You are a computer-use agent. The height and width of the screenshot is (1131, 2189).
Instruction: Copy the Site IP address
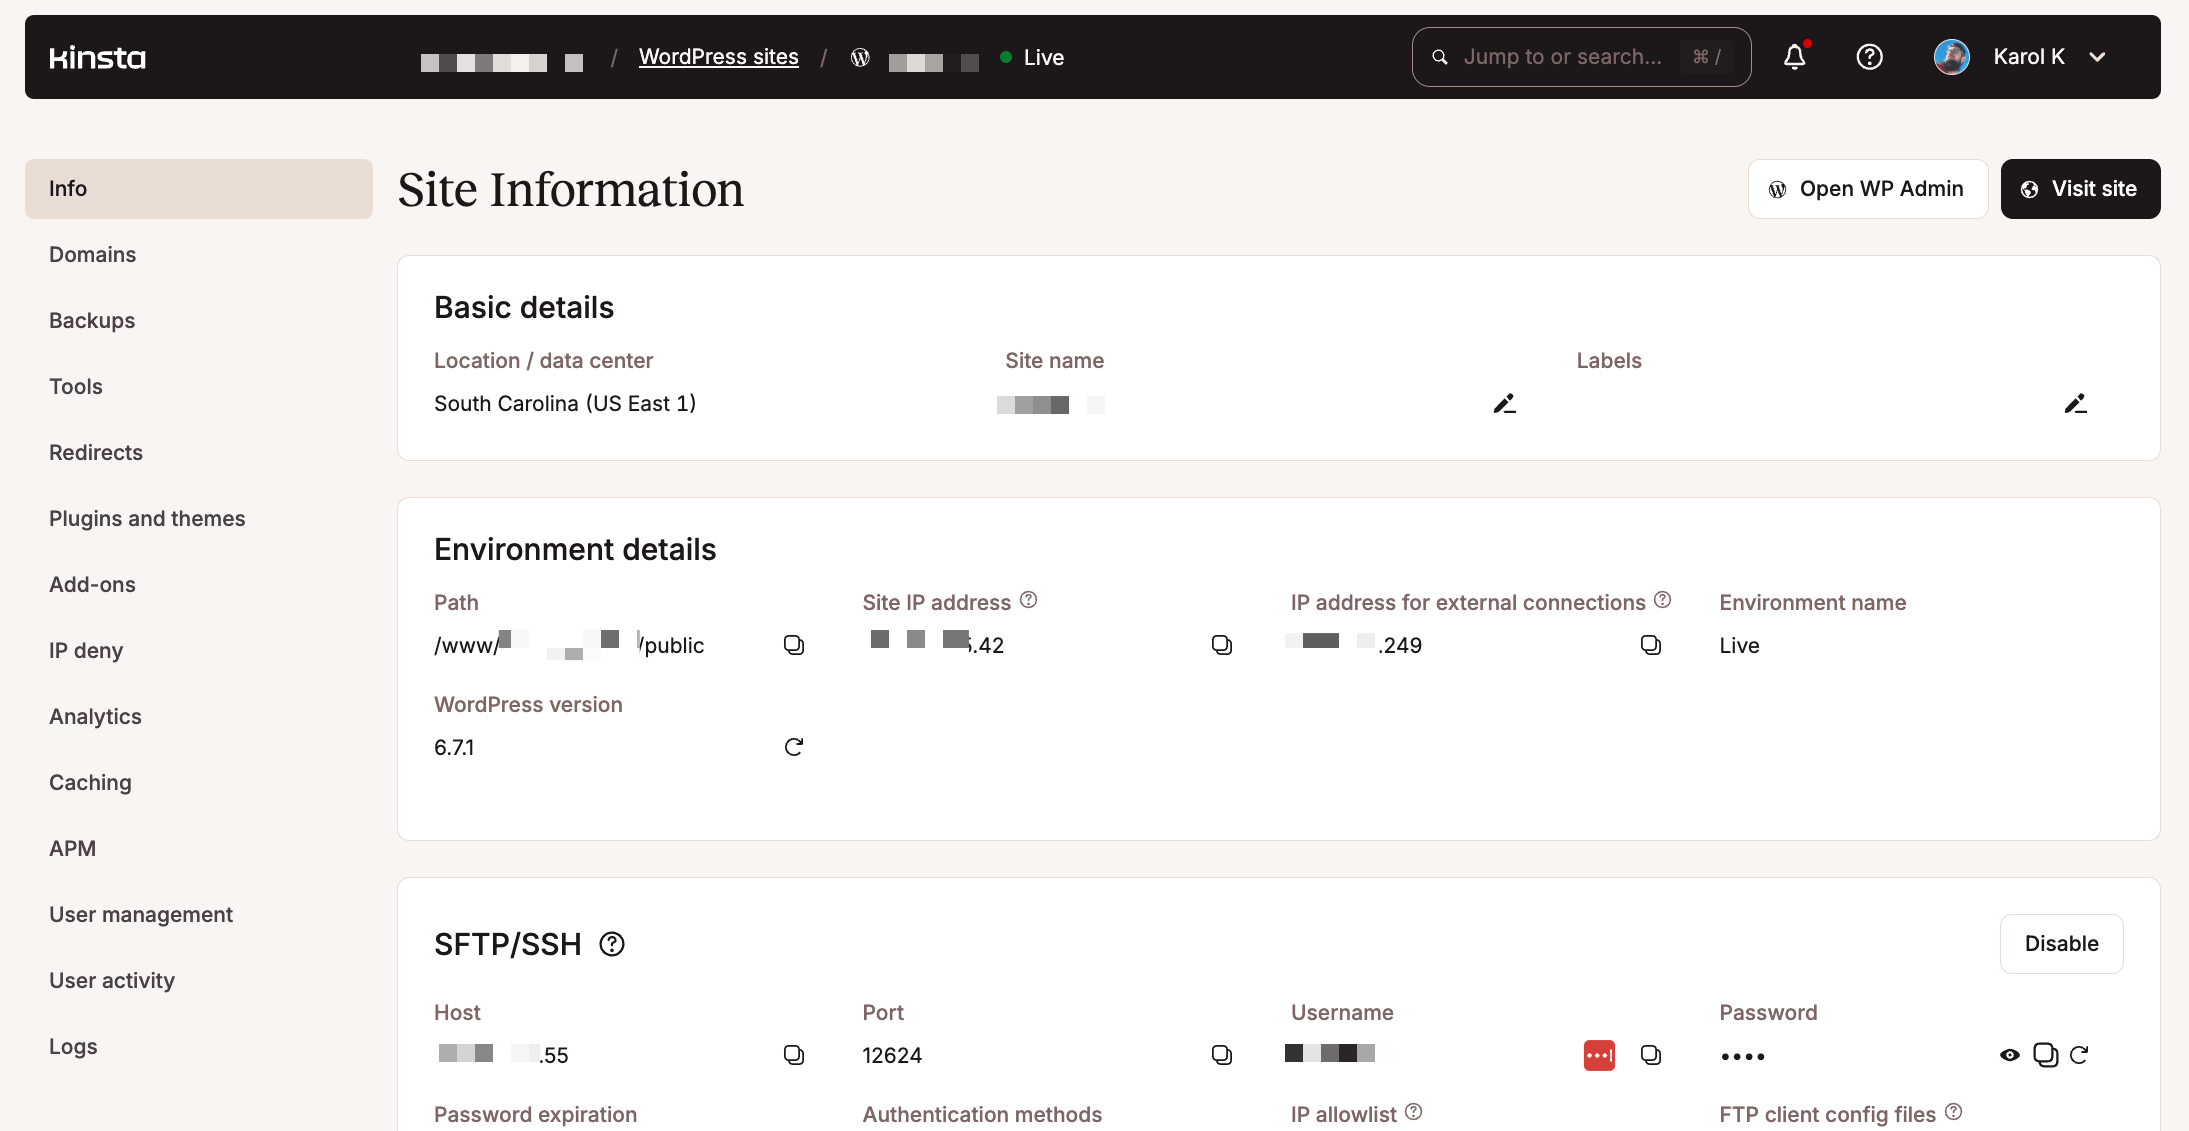[x=1222, y=645]
